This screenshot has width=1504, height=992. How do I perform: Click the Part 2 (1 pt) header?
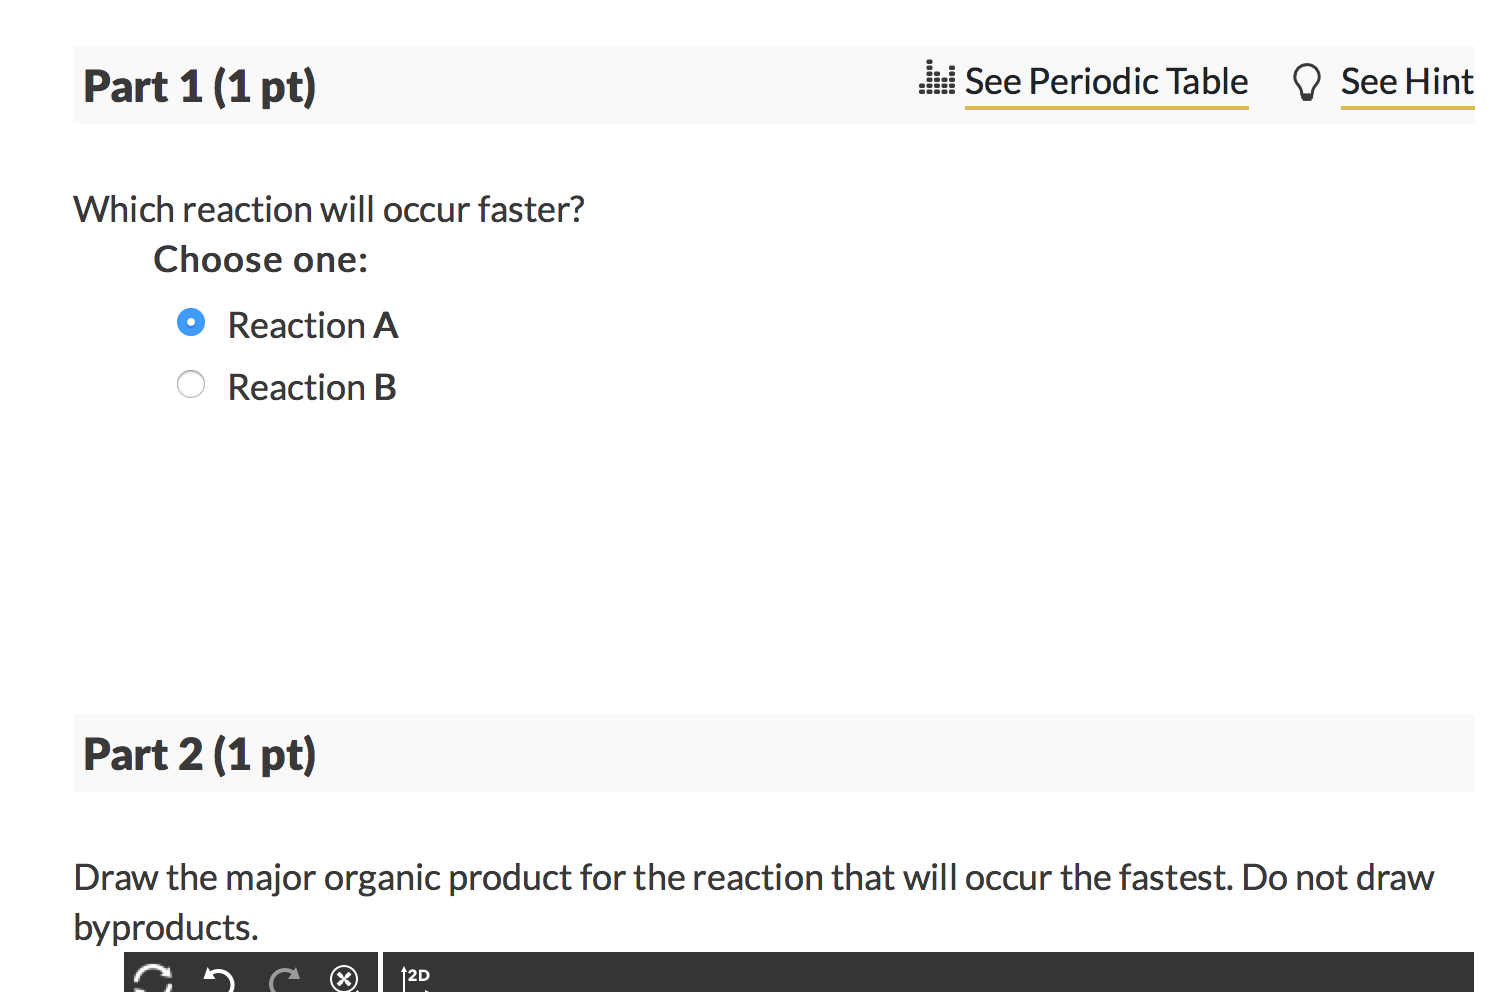(x=198, y=754)
